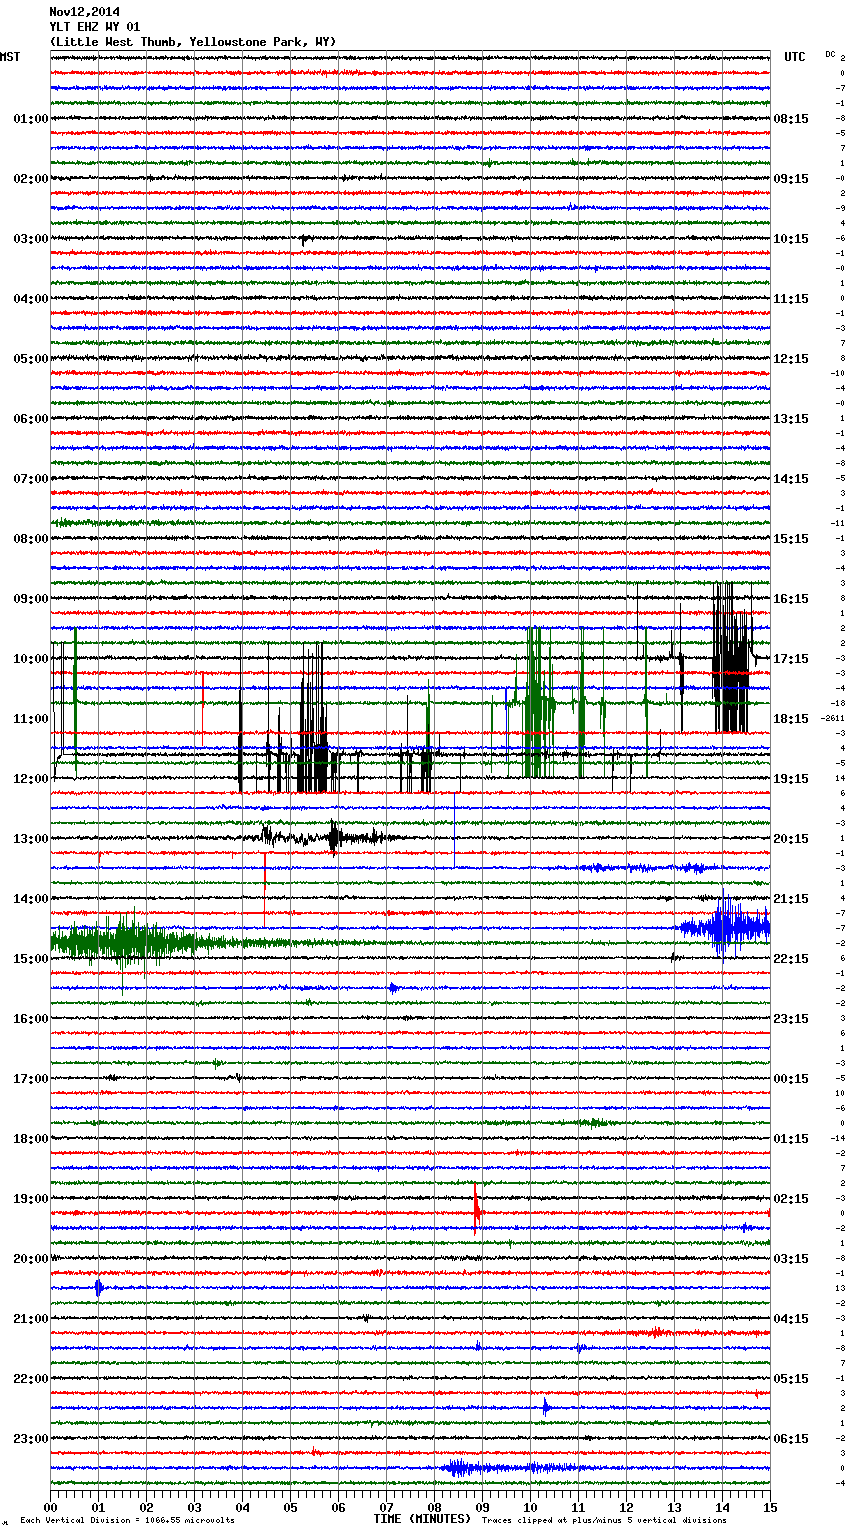Click the 09:00 MST time label
This screenshot has width=850, height=1534.
[x=30, y=599]
